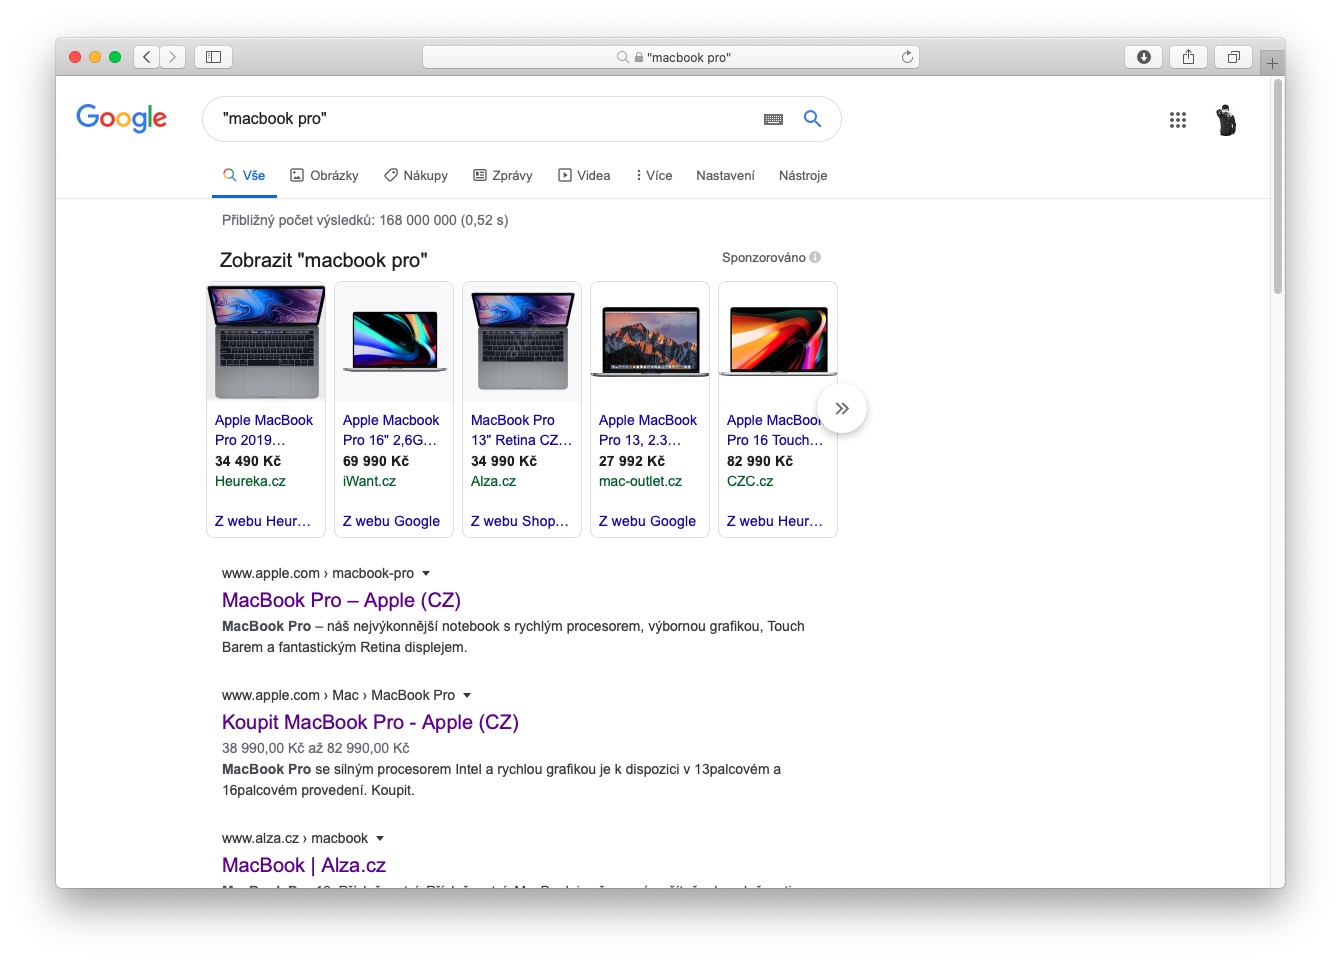Show all tabs overview icon
The image size is (1341, 962).
pyautogui.click(x=1233, y=57)
